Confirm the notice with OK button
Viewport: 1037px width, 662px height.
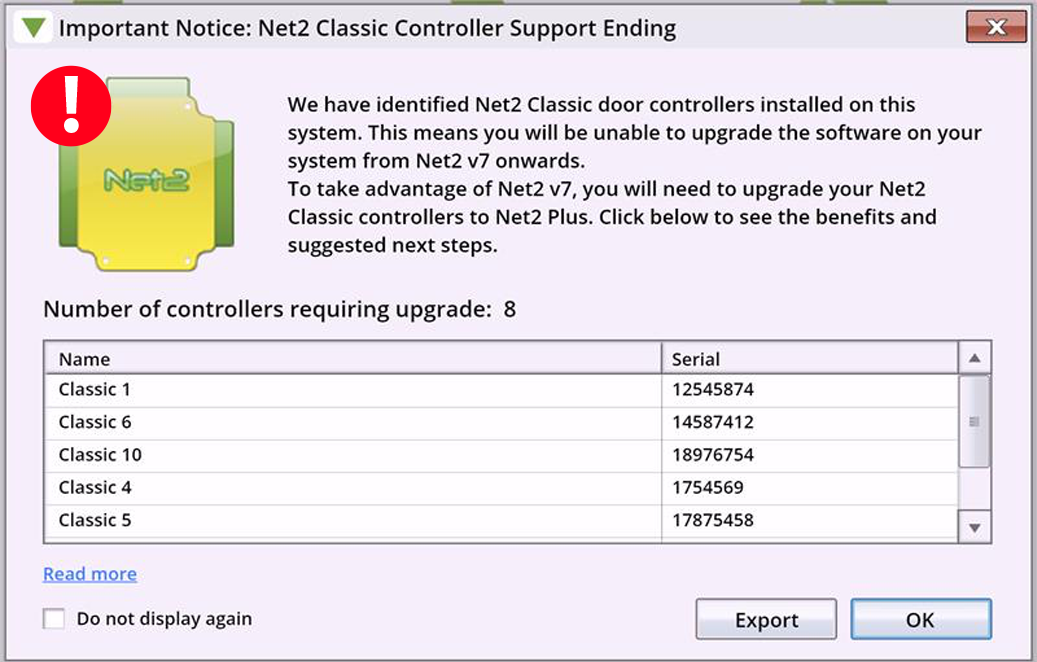click(x=921, y=620)
